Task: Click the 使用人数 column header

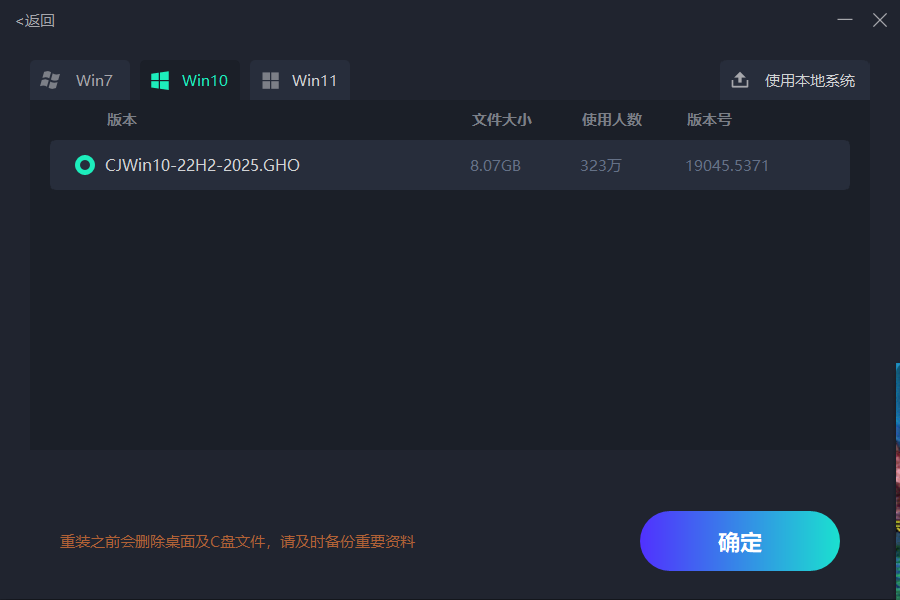Action: point(612,119)
